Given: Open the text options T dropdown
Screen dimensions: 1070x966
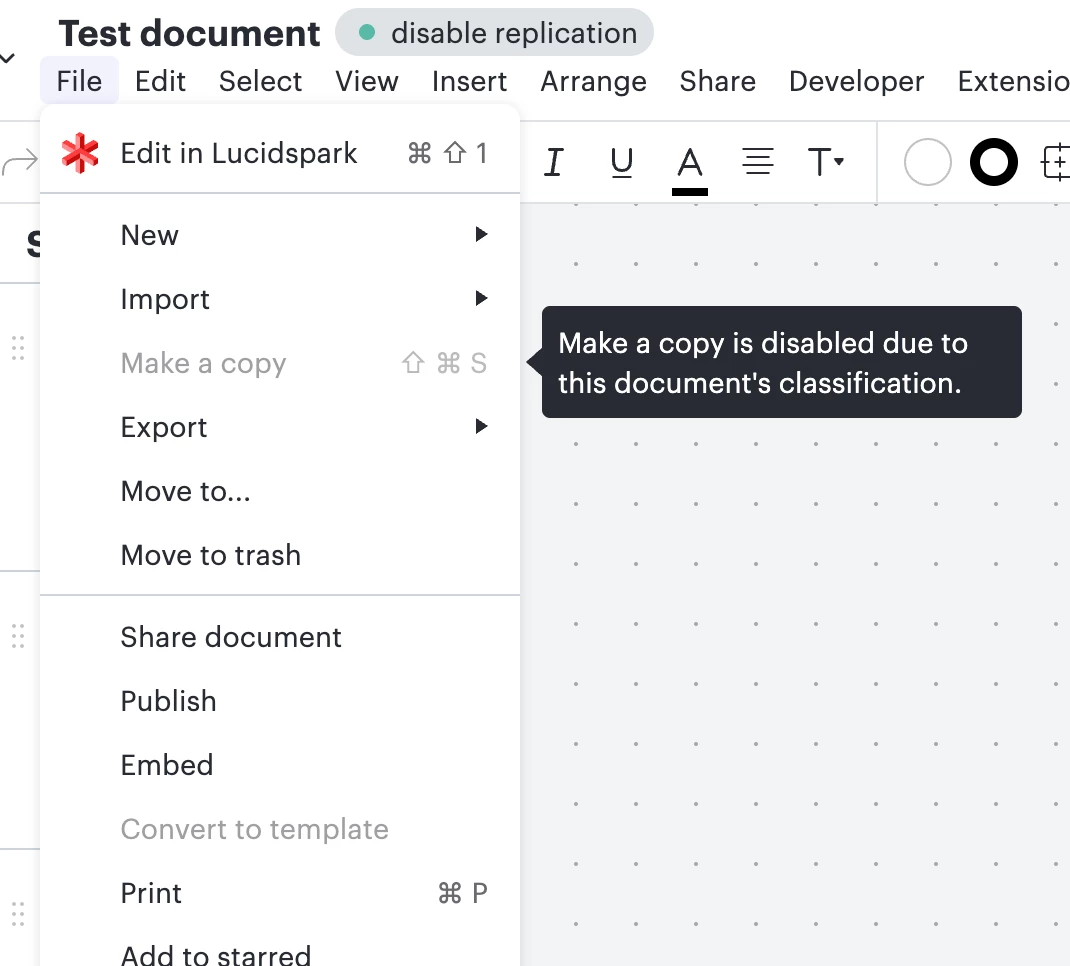Looking at the screenshot, I should click(x=826, y=162).
